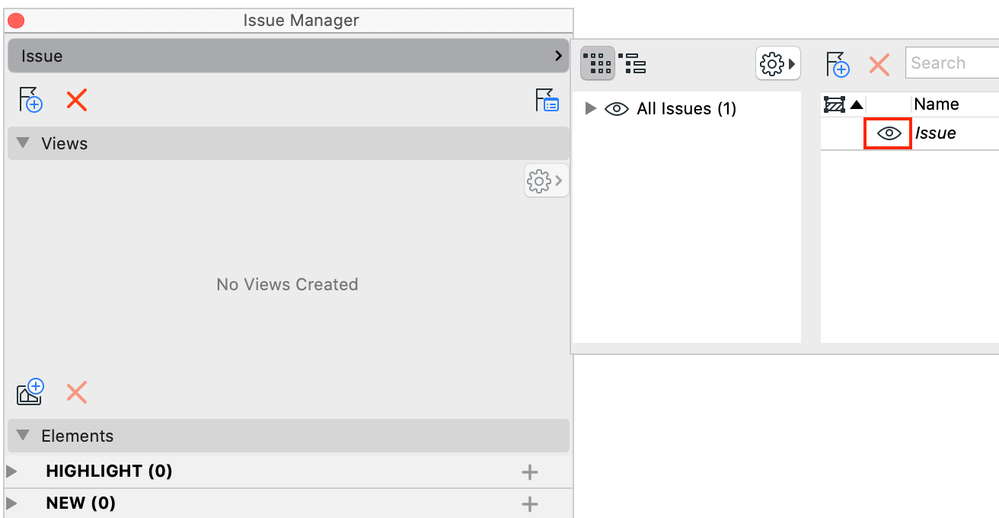This screenshot has height=518, width=999.
Task: Collapse the Views section
Action: [24, 144]
